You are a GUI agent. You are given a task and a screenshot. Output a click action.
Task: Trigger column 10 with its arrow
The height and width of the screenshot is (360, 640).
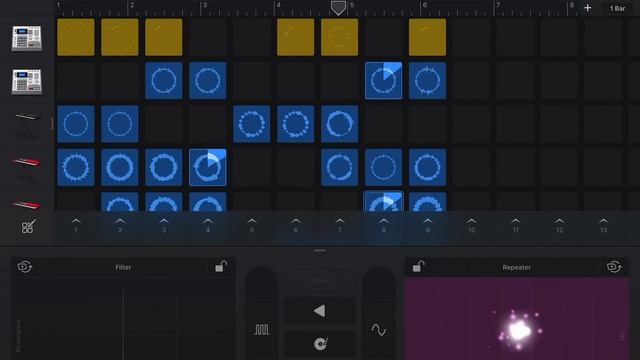pos(471,225)
